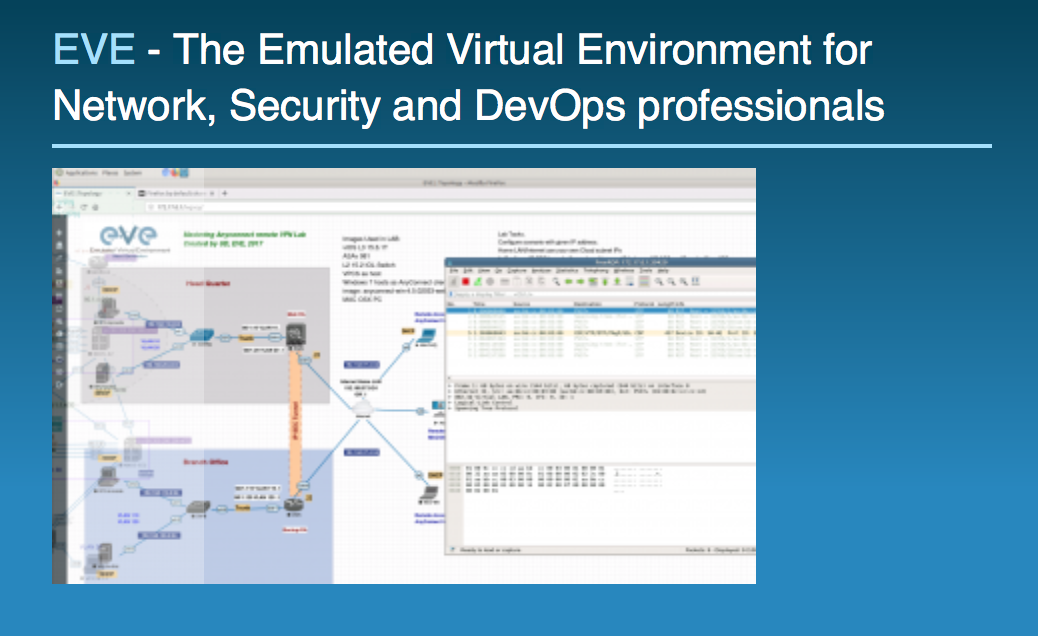Select the blue switch icon in Head Quarter
This screenshot has width=1038, height=636.
[202, 336]
